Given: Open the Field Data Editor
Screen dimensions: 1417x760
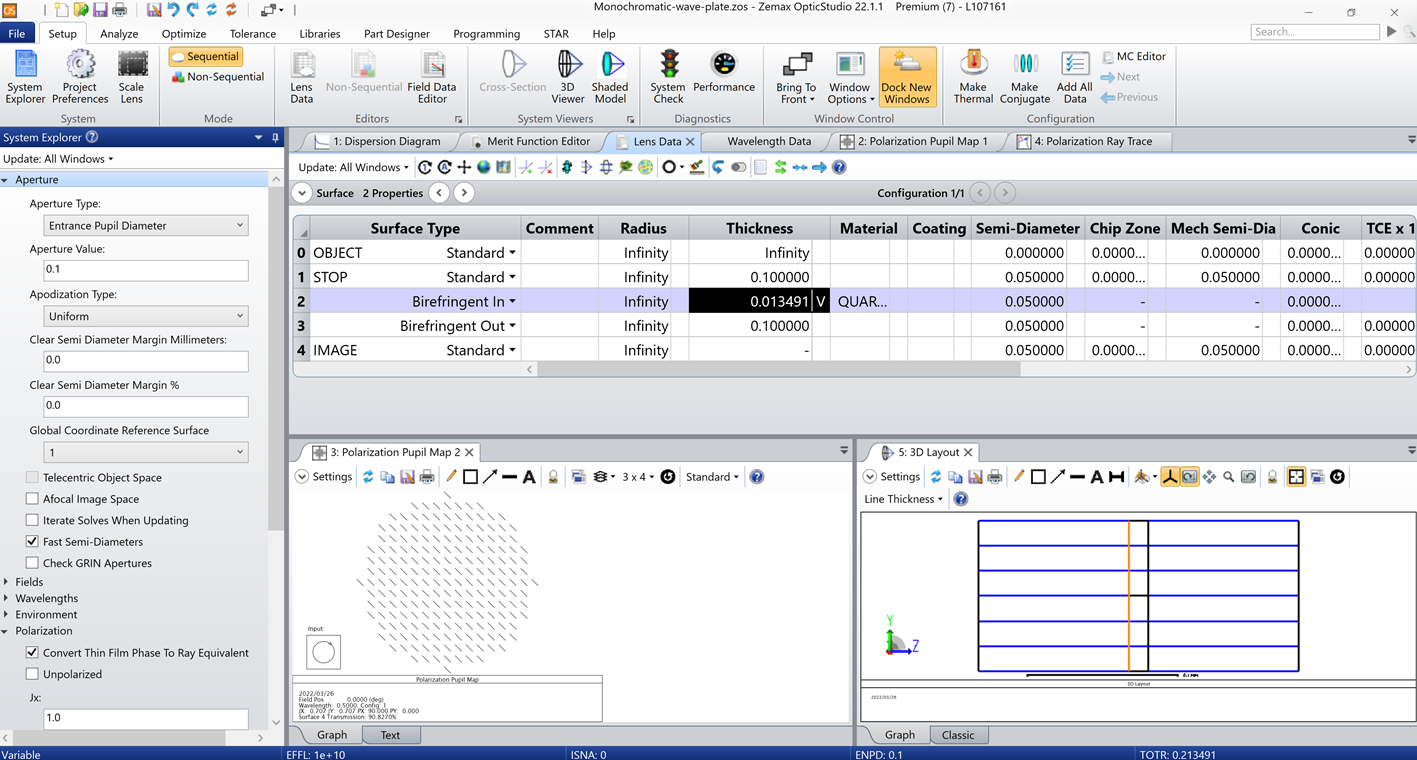Looking at the screenshot, I should click(x=432, y=77).
